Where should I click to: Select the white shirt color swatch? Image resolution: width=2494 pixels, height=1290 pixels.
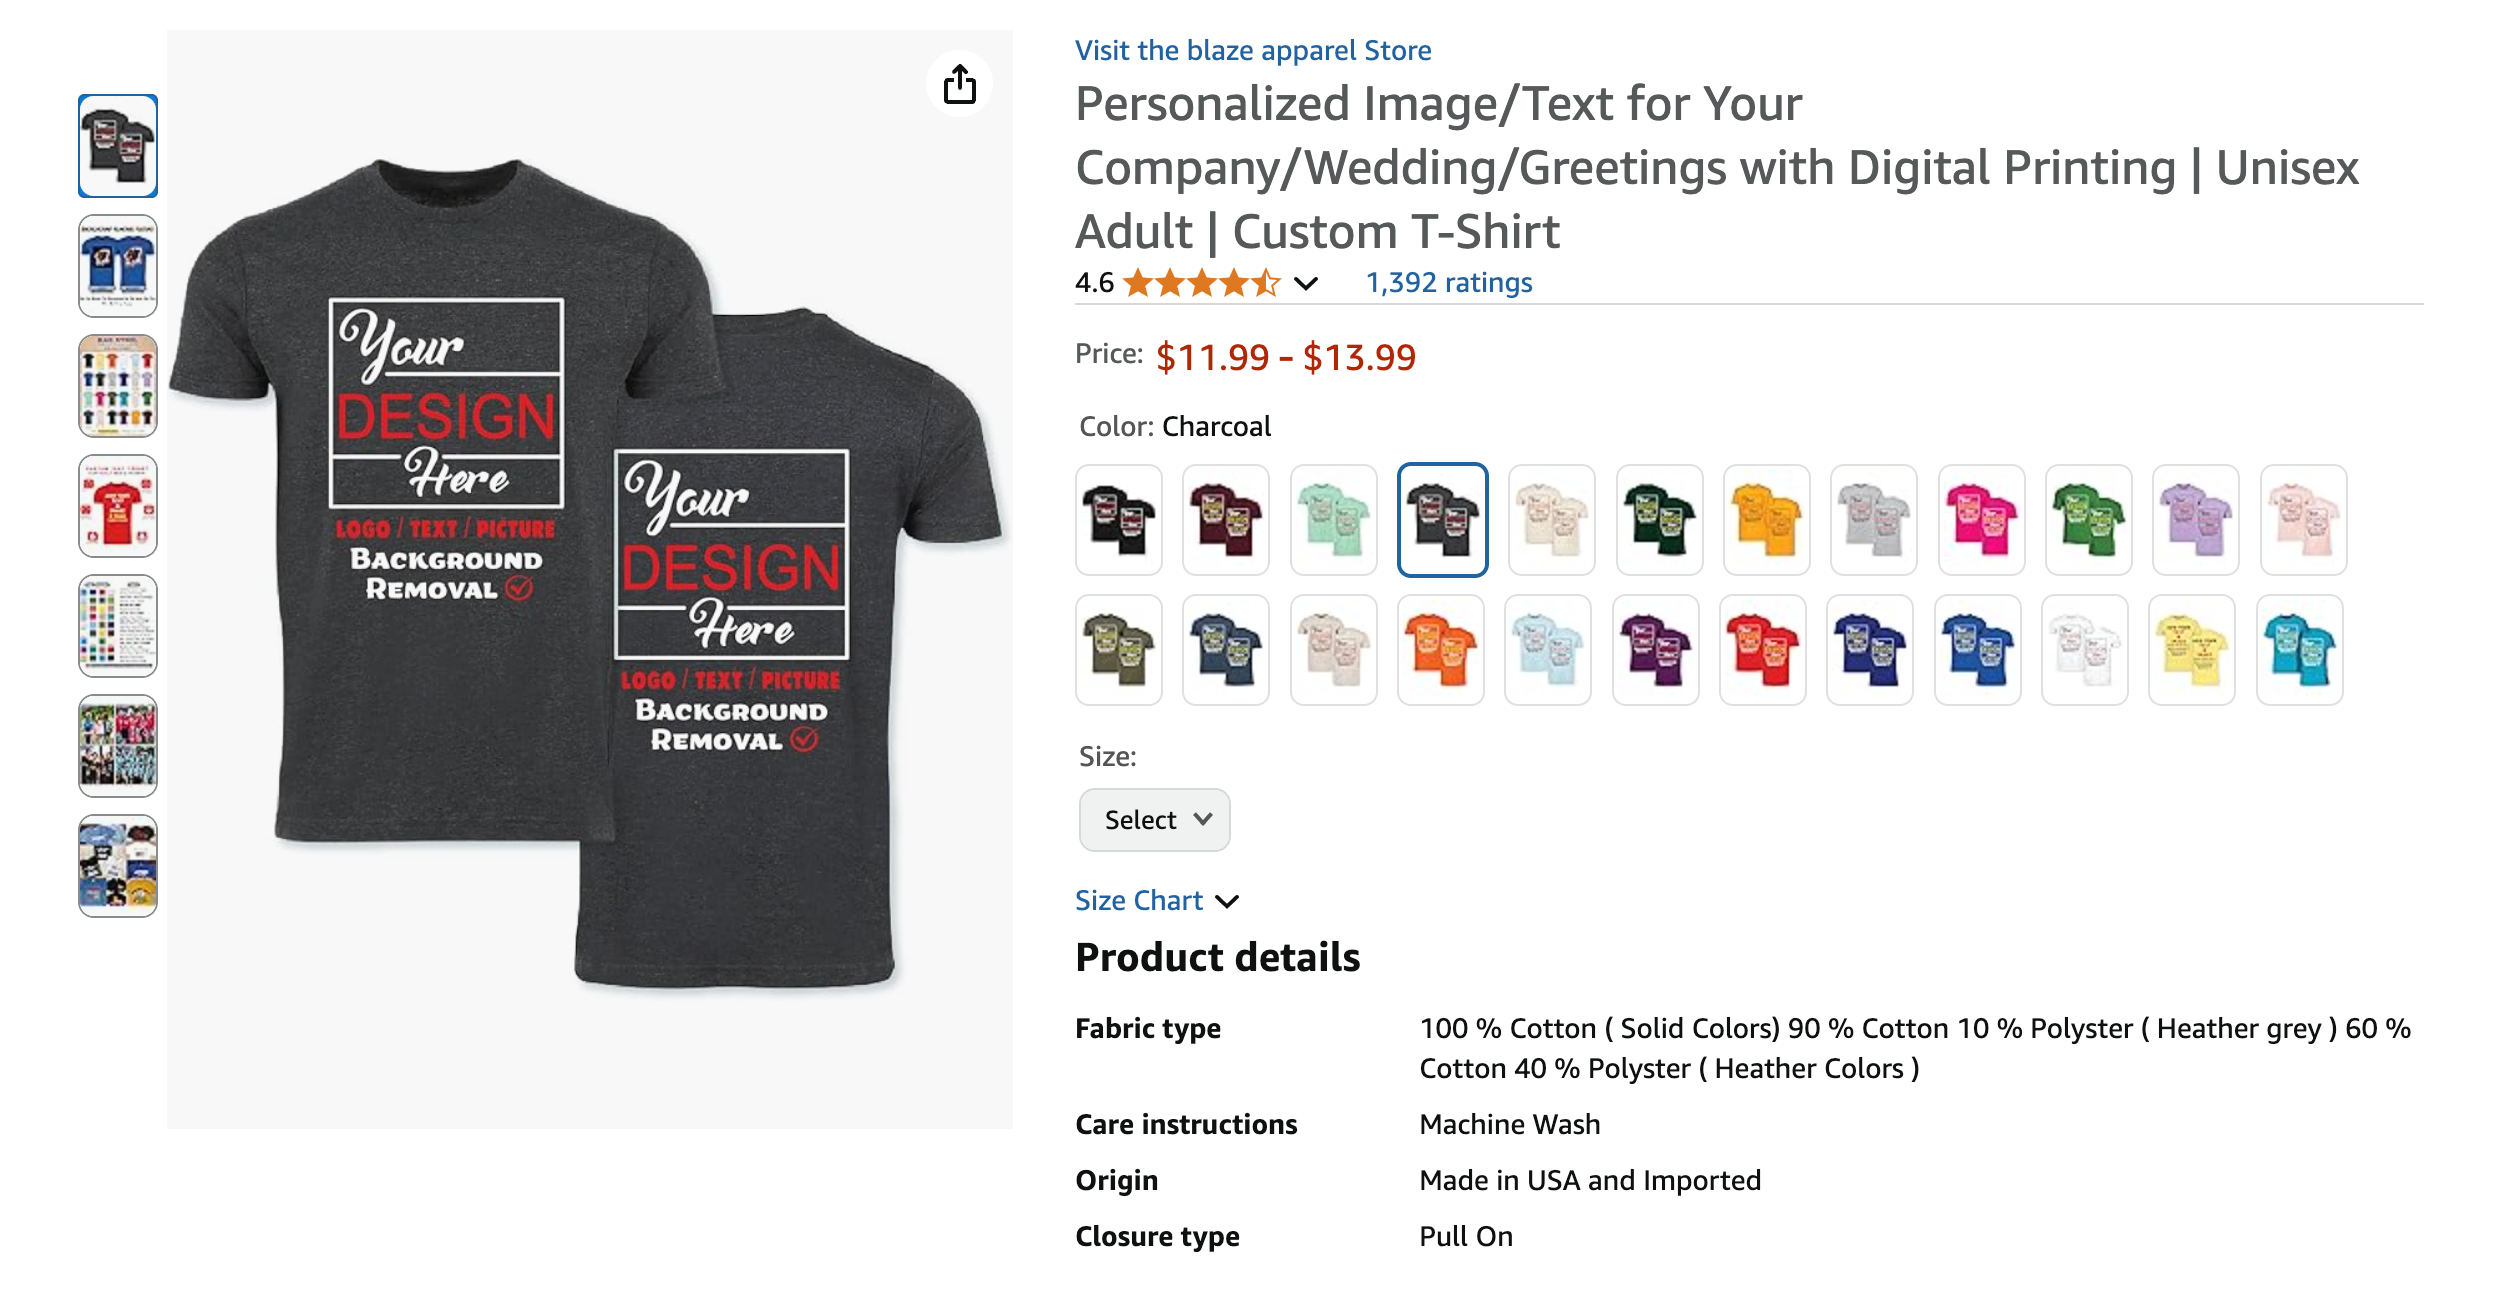[x=2084, y=650]
